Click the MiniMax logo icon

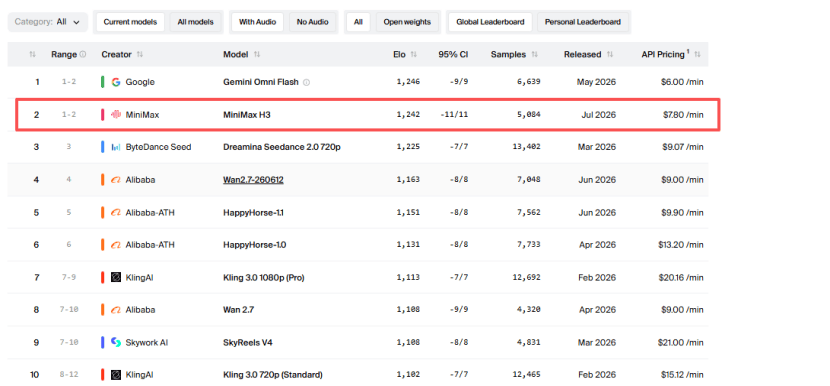[116, 114]
